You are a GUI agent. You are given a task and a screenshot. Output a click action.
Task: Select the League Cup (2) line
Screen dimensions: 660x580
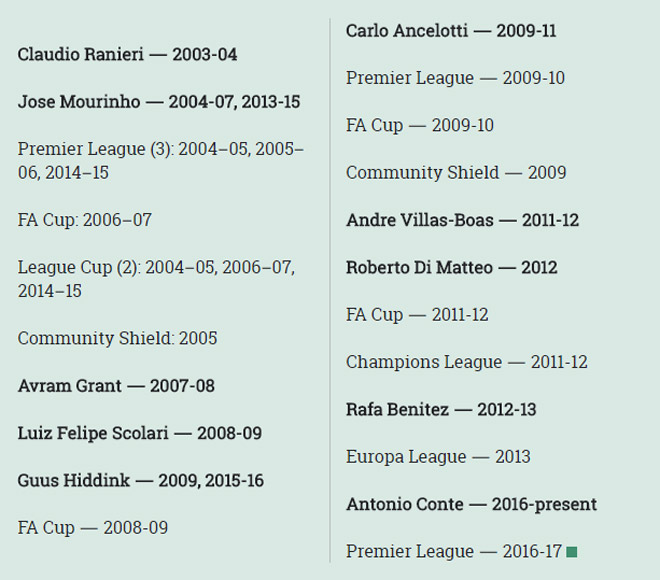[x=156, y=279]
